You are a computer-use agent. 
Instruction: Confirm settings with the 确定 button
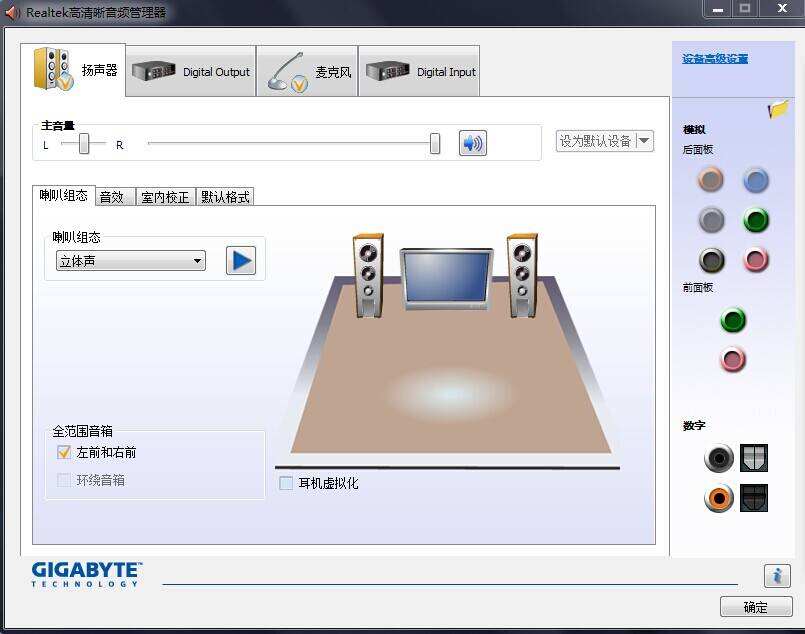pyautogui.click(x=757, y=607)
